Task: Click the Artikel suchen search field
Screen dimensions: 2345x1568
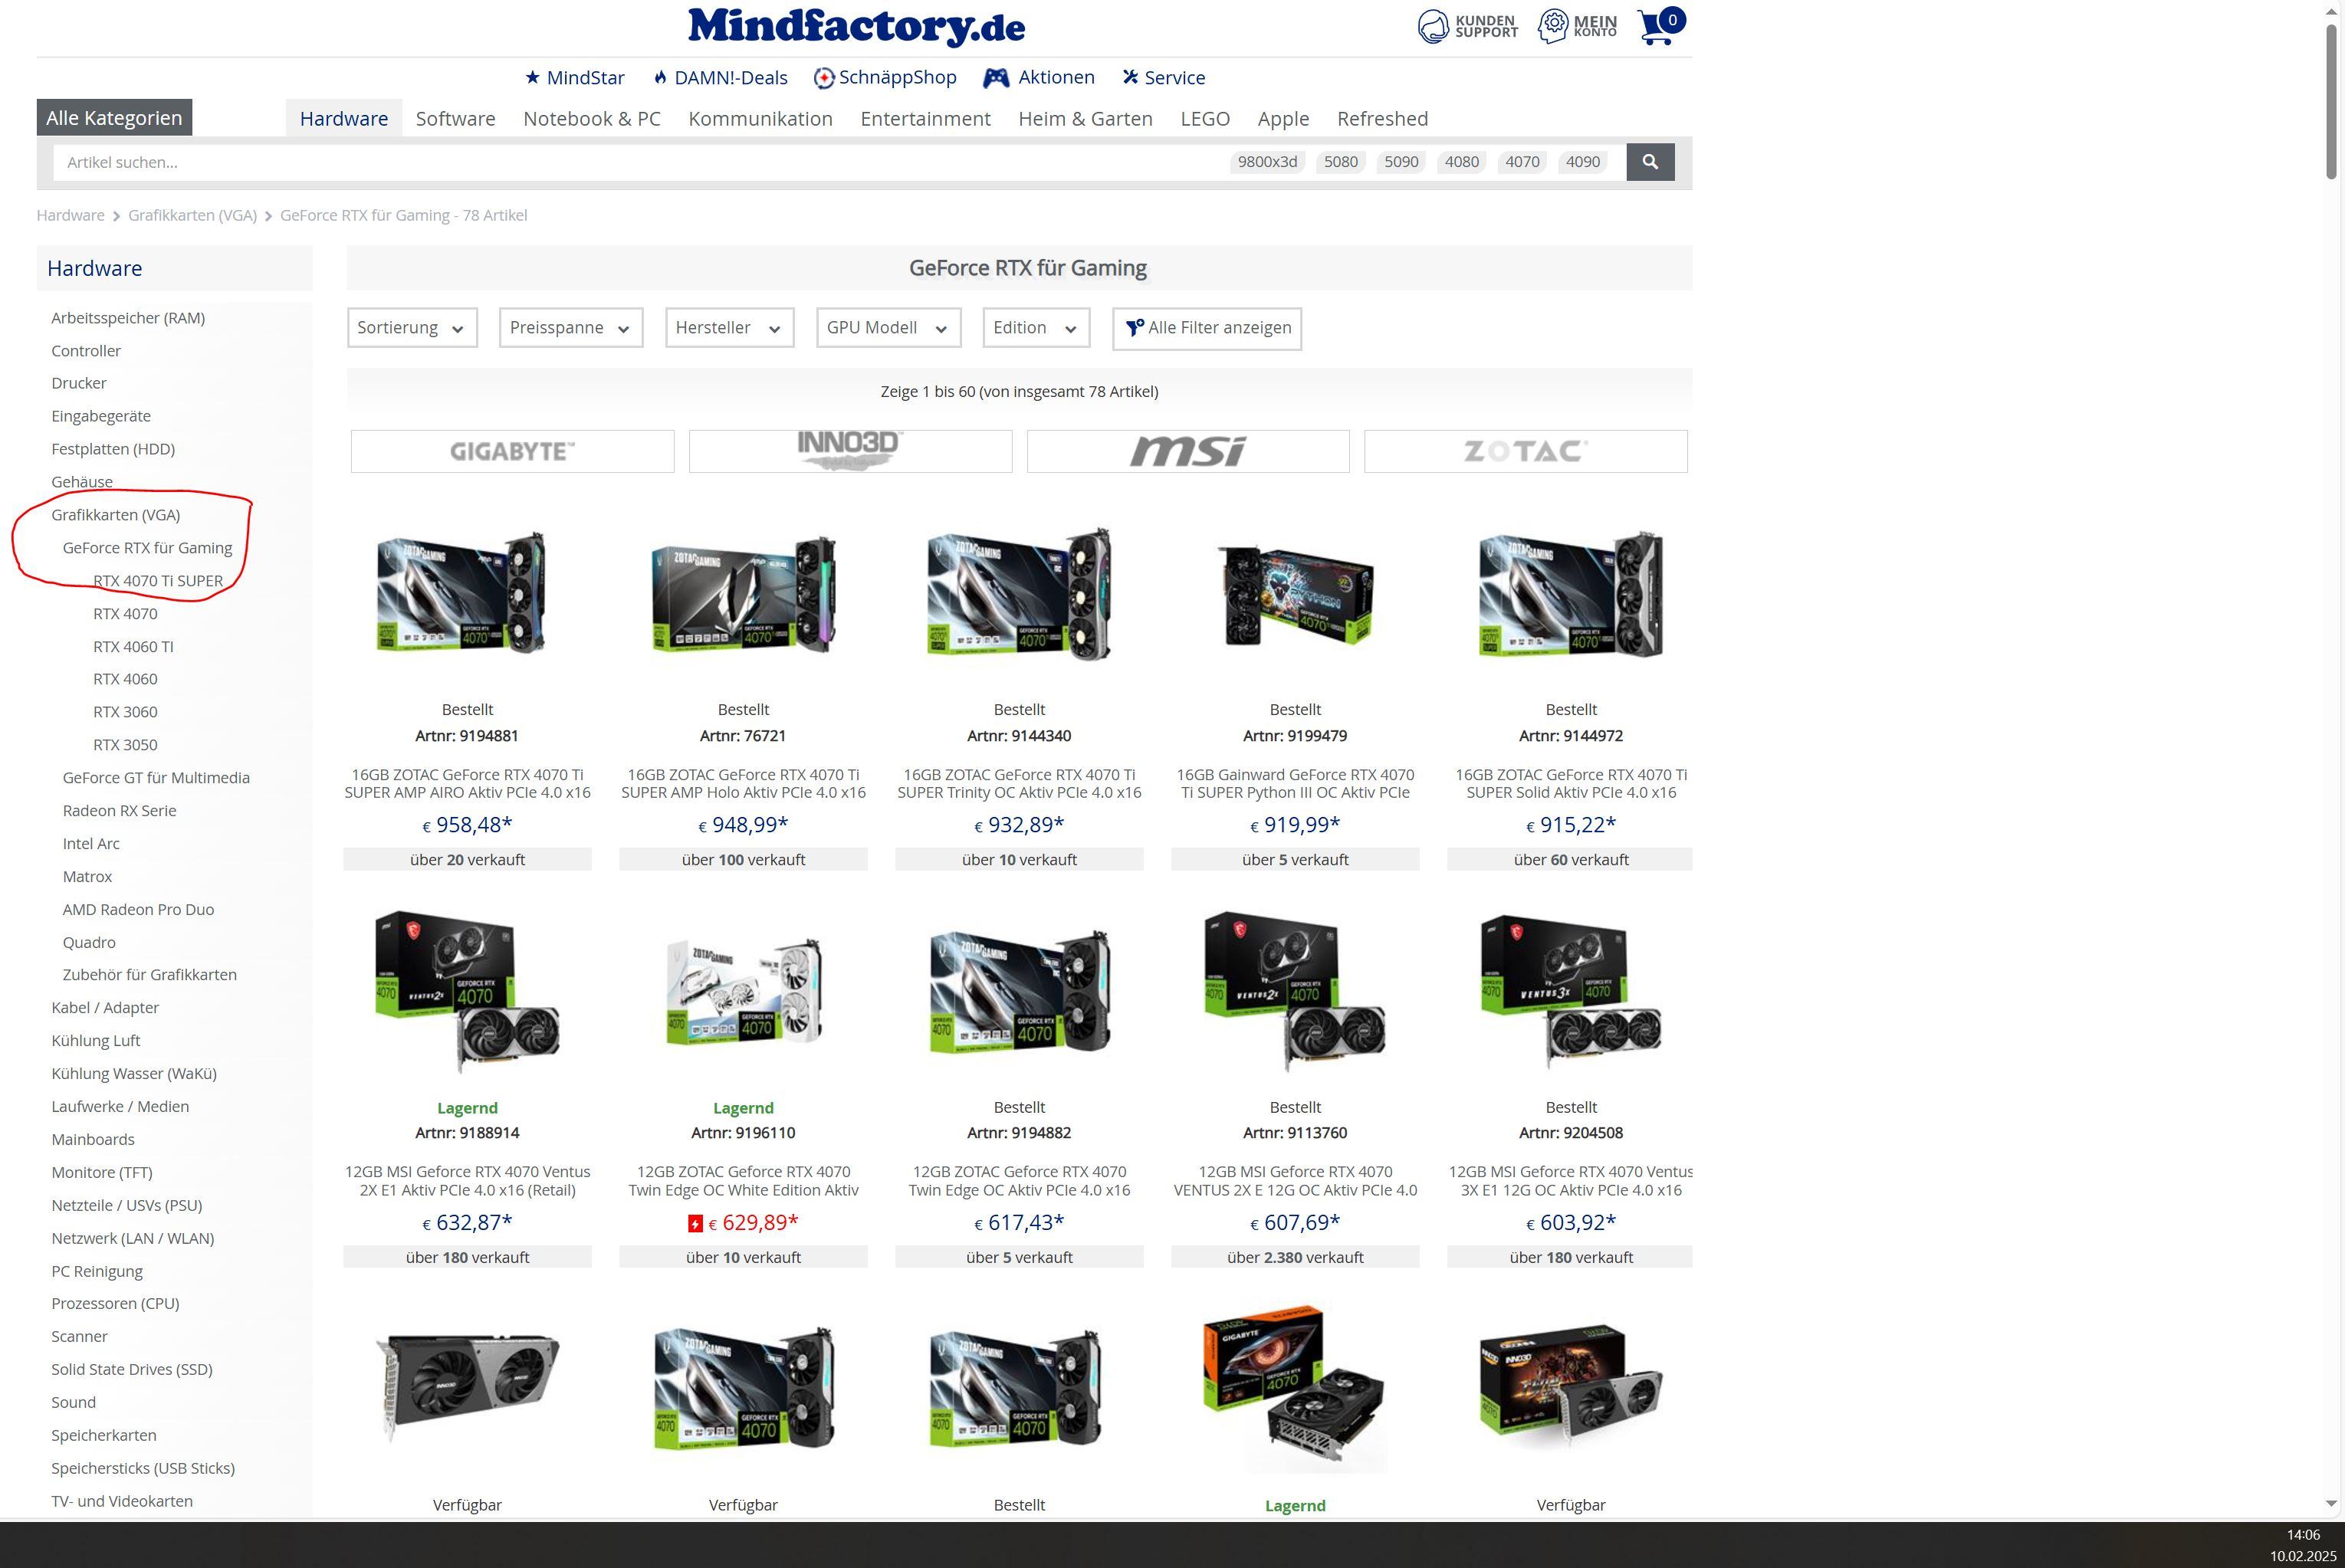Action: click(x=640, y=162)
